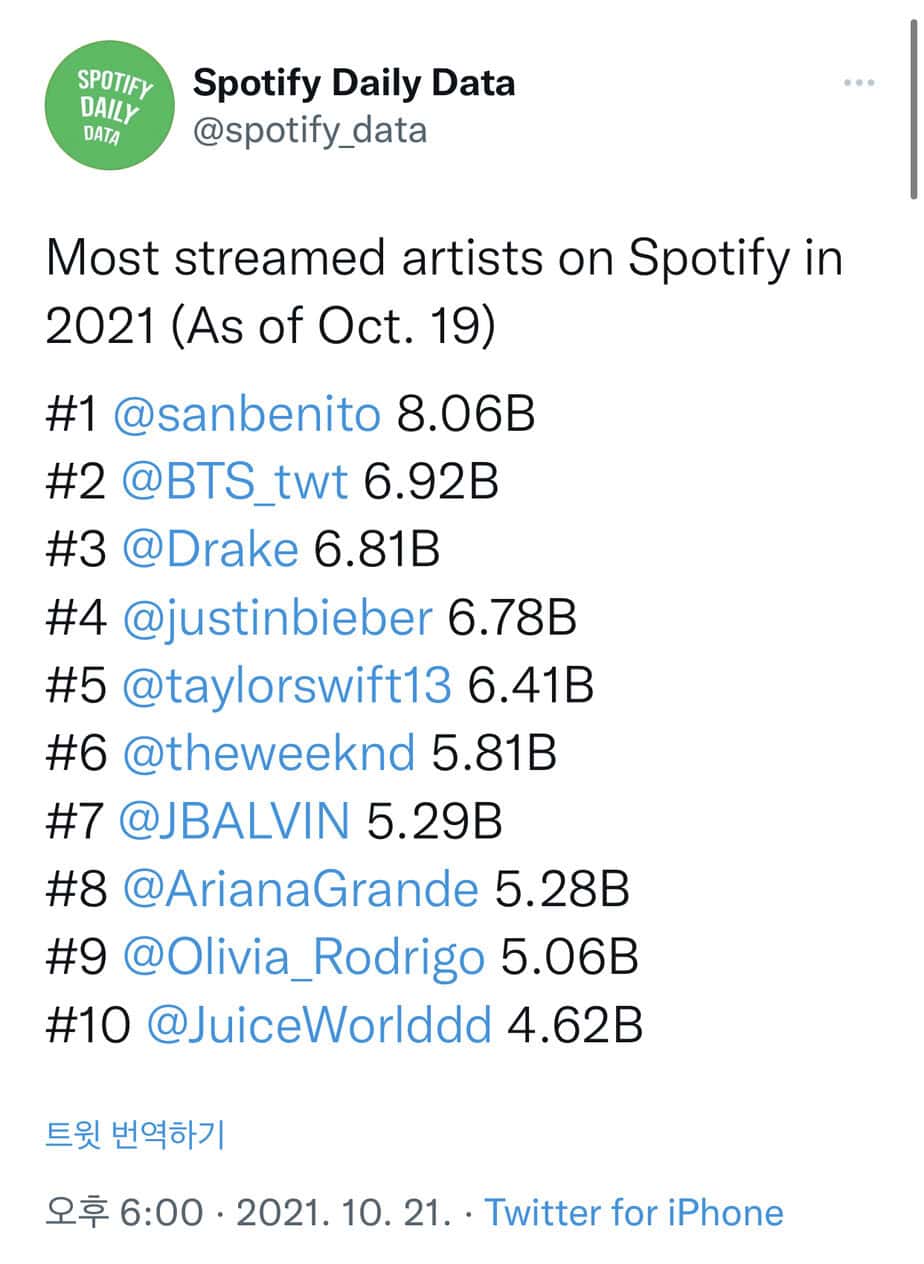Tap the @Olivia_Rodrigo mention

tap(303, 958)
